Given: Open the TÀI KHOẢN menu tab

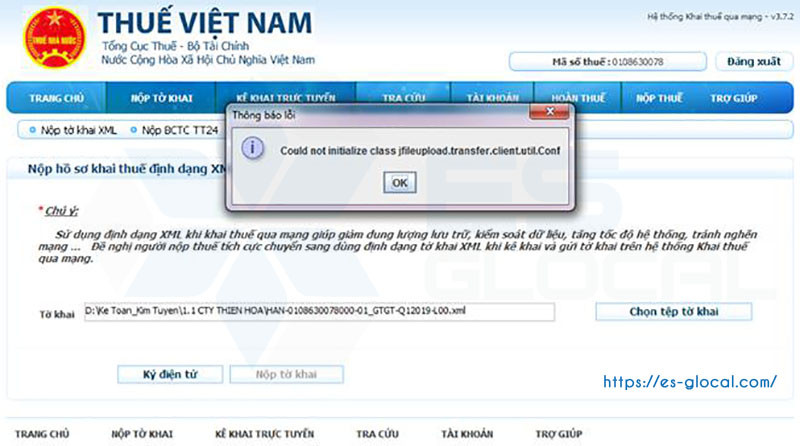Looking at the screenshot, I should [492, 98].
